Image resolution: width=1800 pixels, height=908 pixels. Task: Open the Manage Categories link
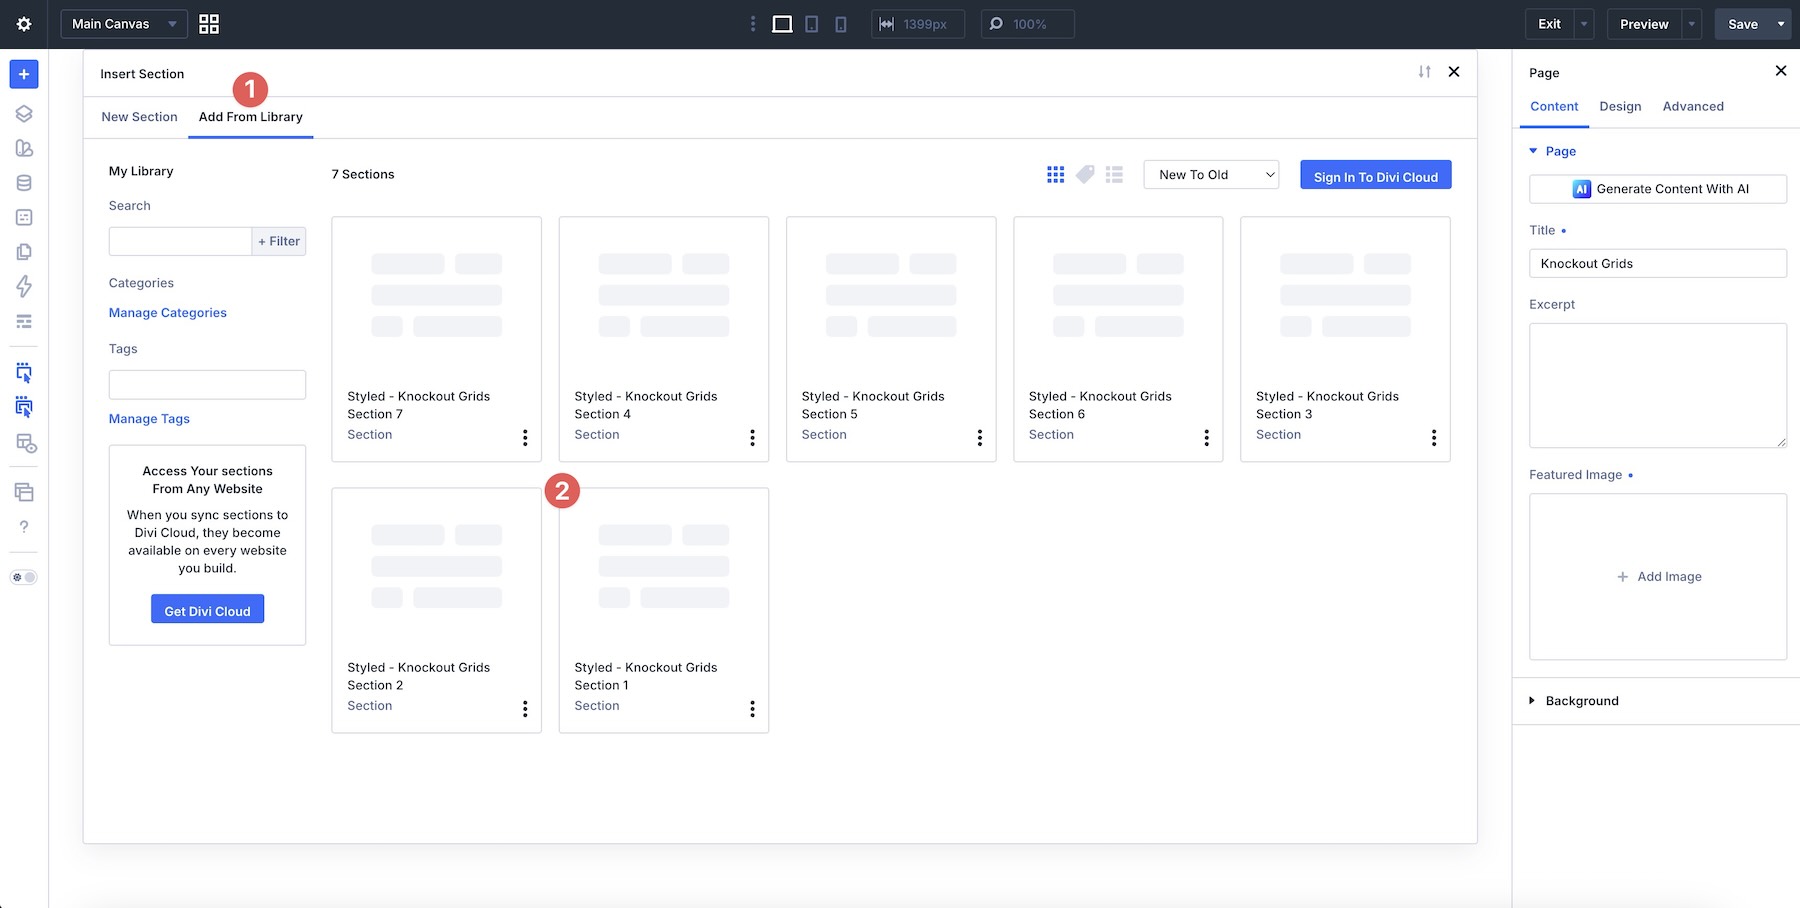tap(168, 313)
